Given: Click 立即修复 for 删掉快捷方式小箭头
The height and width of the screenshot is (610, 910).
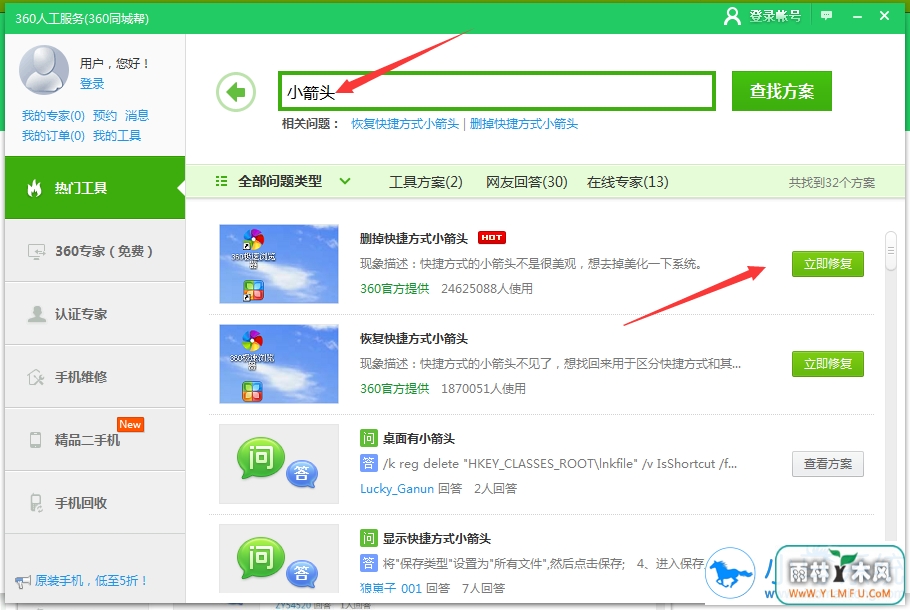Looking at the screenshot, I should (x=828, y=264).
